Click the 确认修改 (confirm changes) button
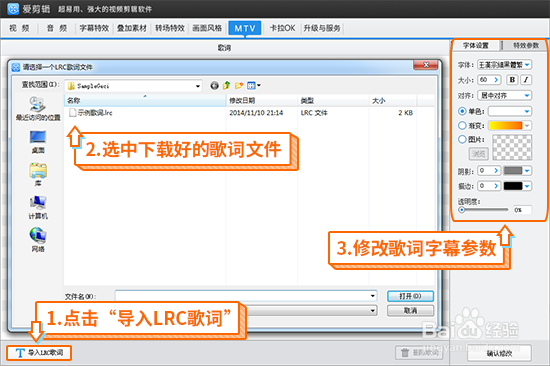Image resolution: width=550 pixels, height=366 pixels. [x=499, y=353]
